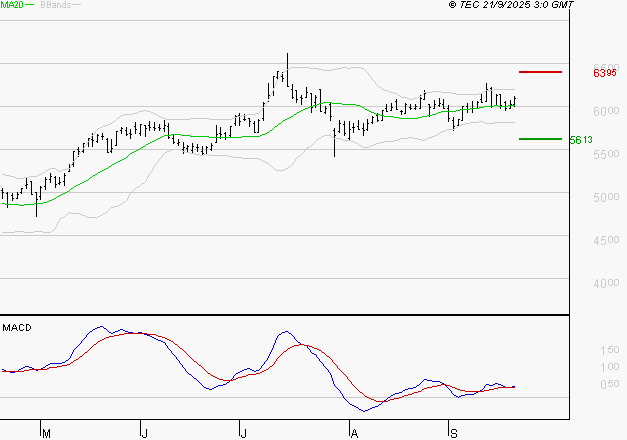Click the red 6395 resistance value

[x=605, y=73]
